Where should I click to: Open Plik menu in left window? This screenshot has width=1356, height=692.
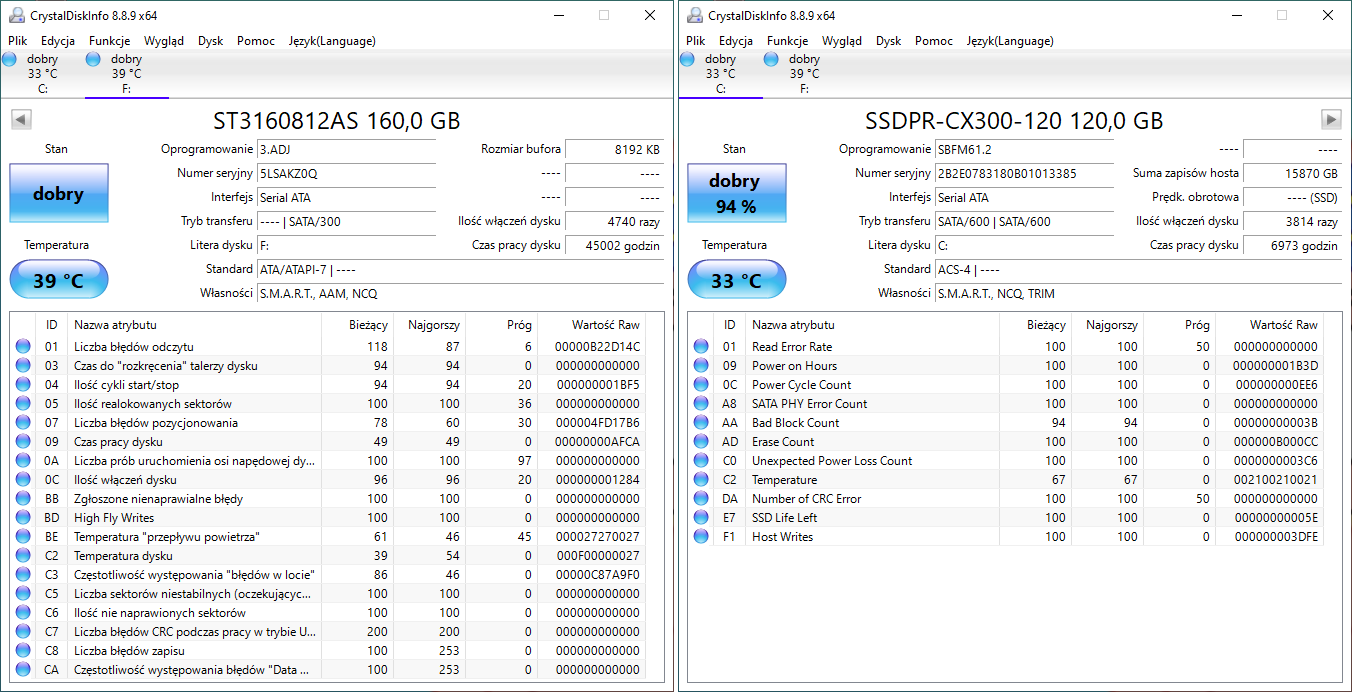(x=18, y=41)
